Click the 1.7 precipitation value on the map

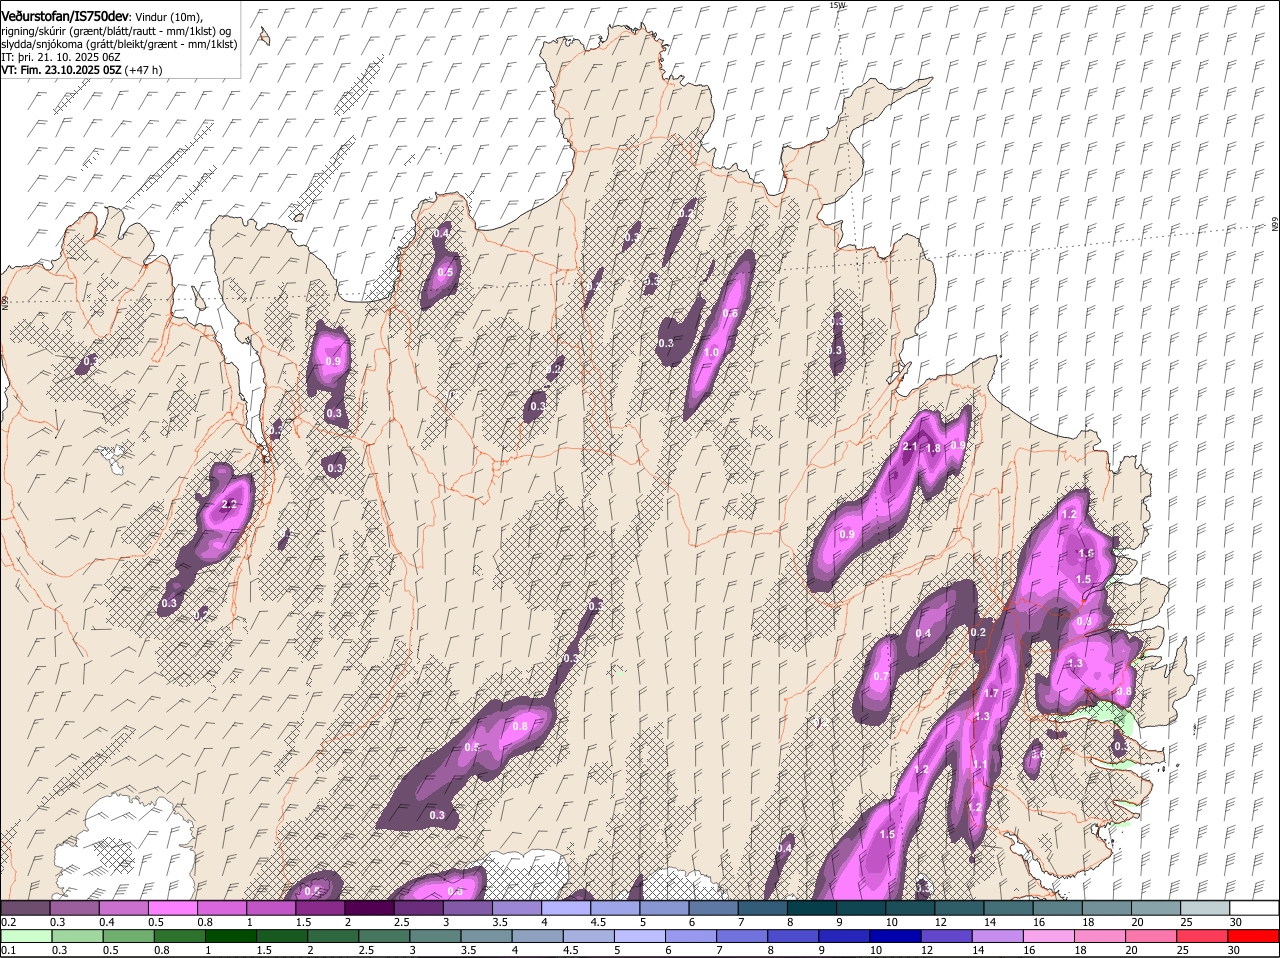[x=992, y=693]
